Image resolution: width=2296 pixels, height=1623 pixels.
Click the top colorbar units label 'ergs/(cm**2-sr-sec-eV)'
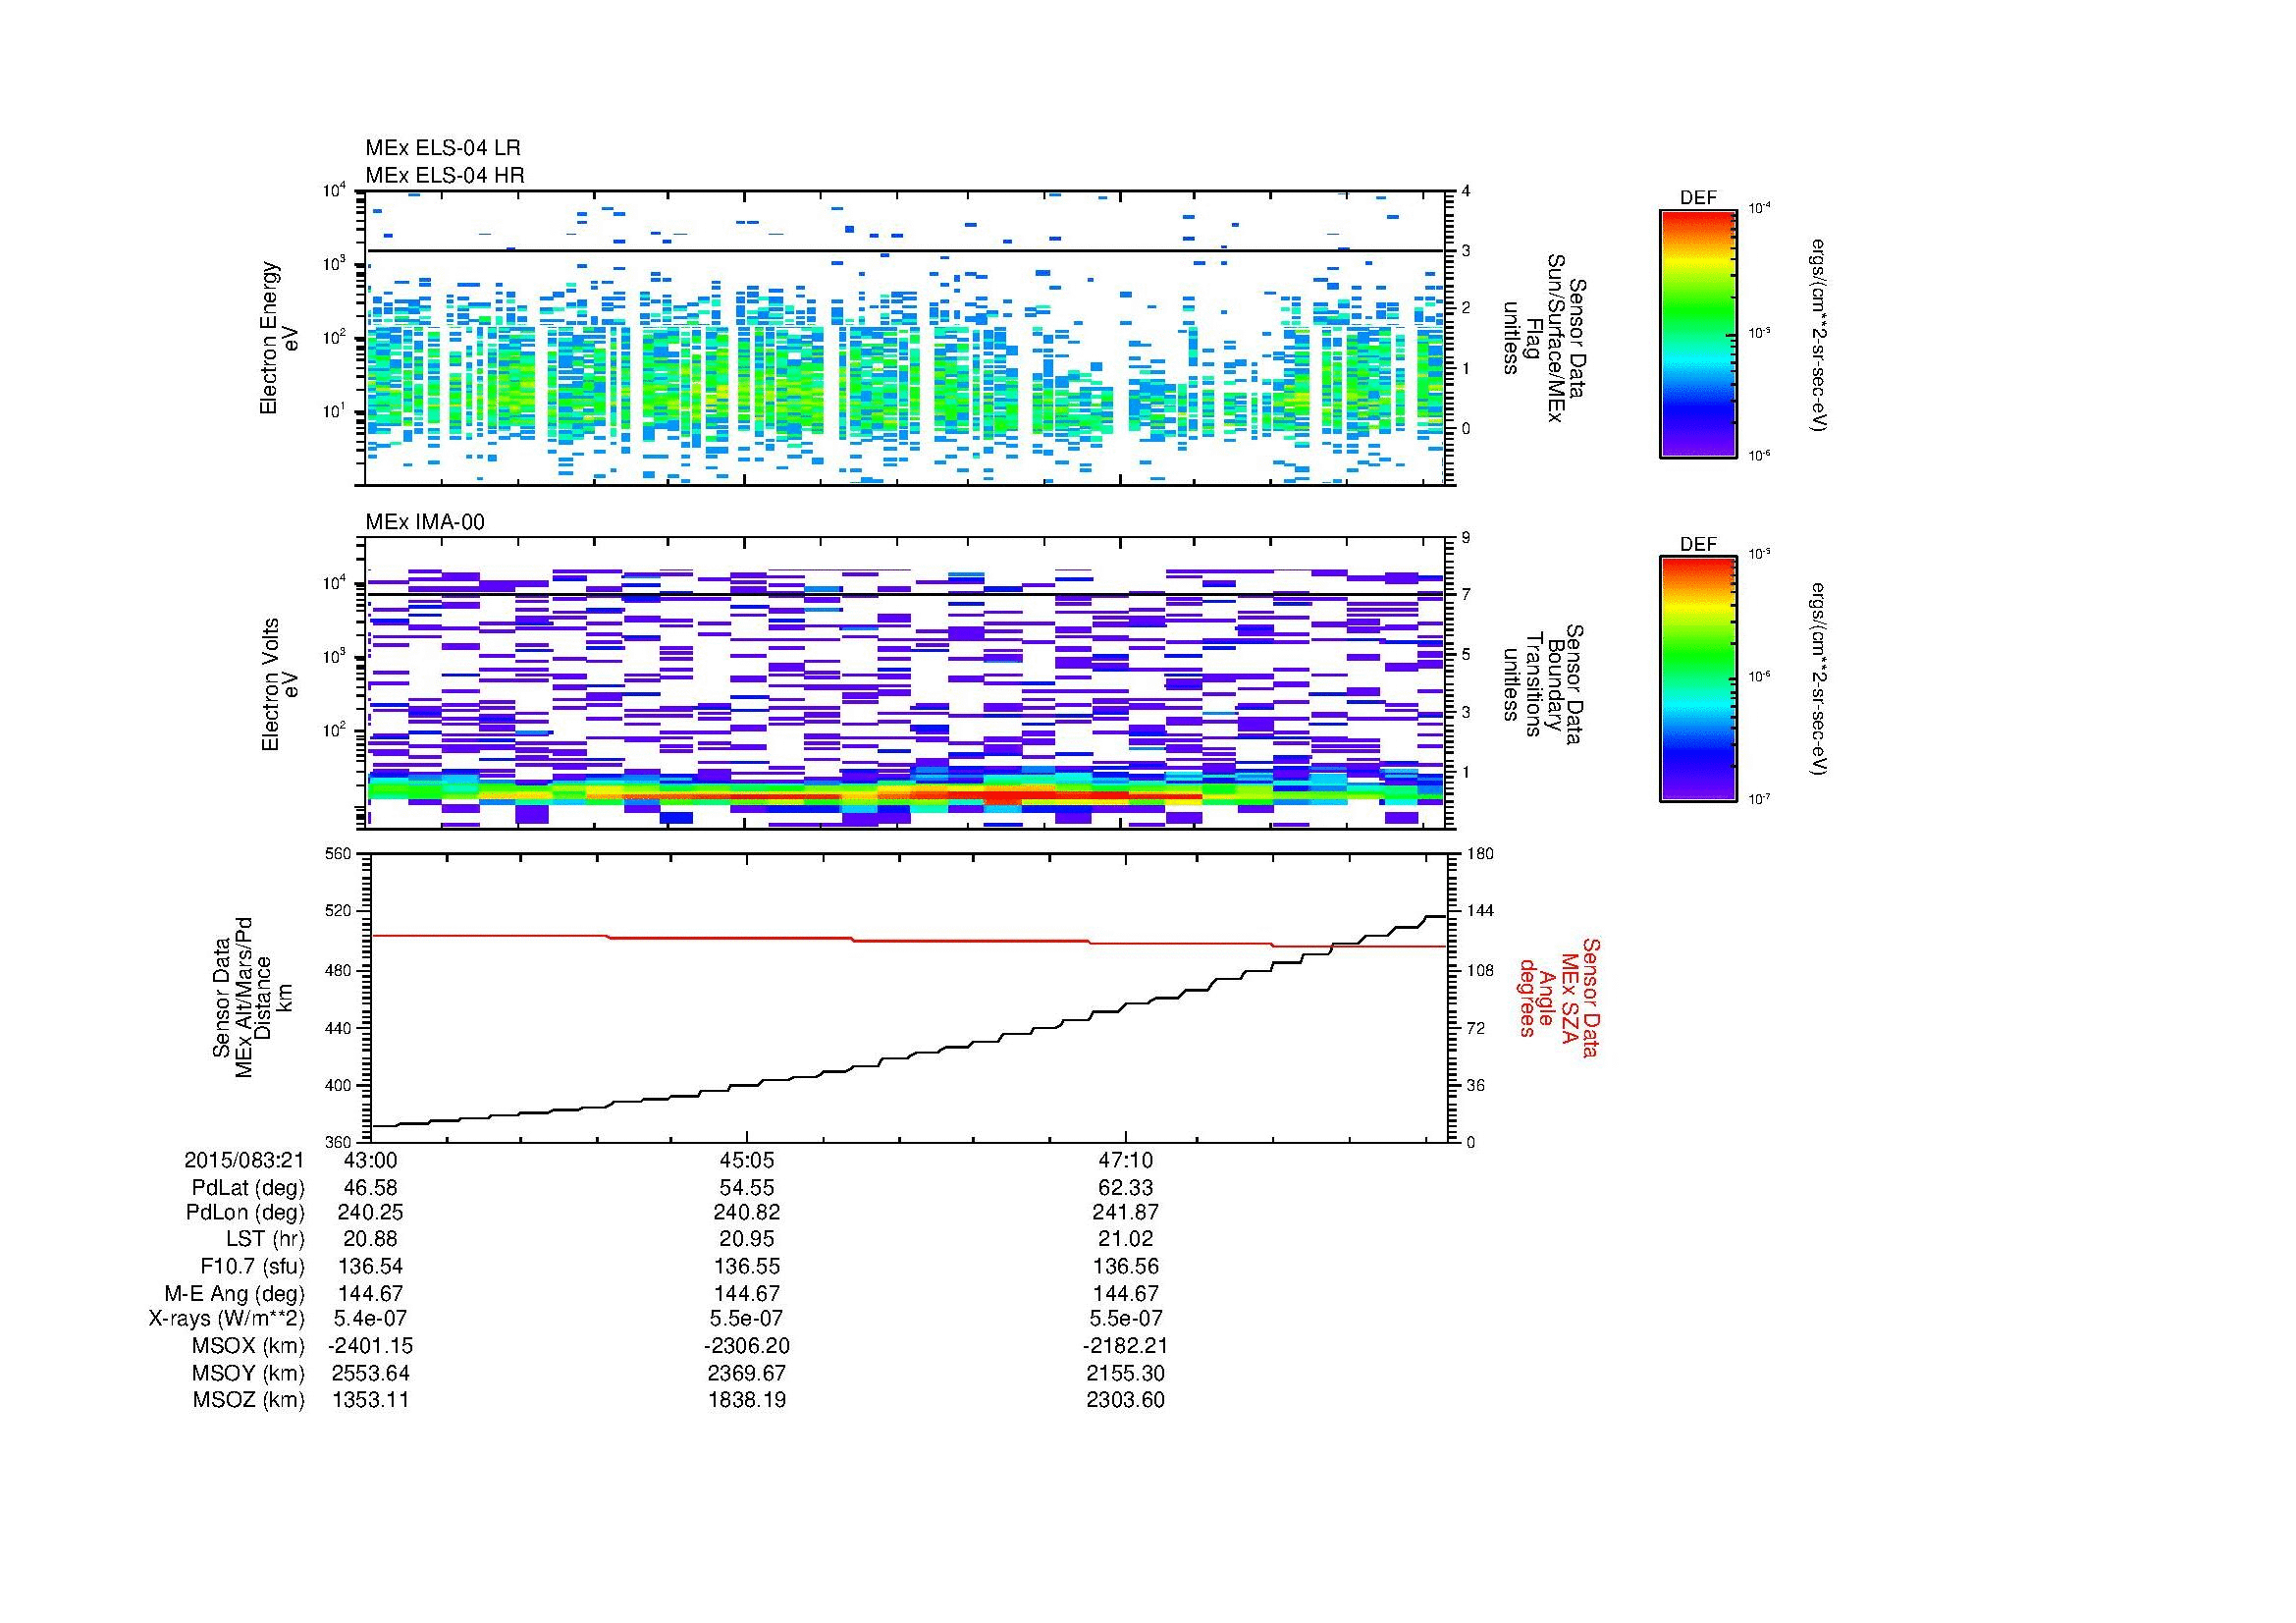[x=1819, y=334]
